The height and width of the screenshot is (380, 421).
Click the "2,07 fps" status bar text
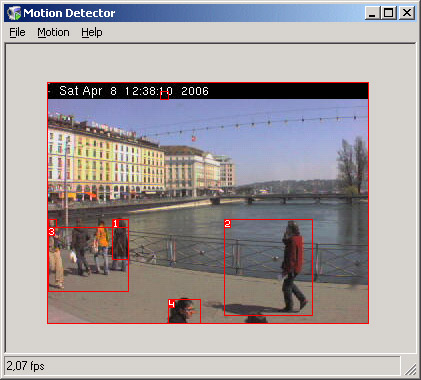25,366
